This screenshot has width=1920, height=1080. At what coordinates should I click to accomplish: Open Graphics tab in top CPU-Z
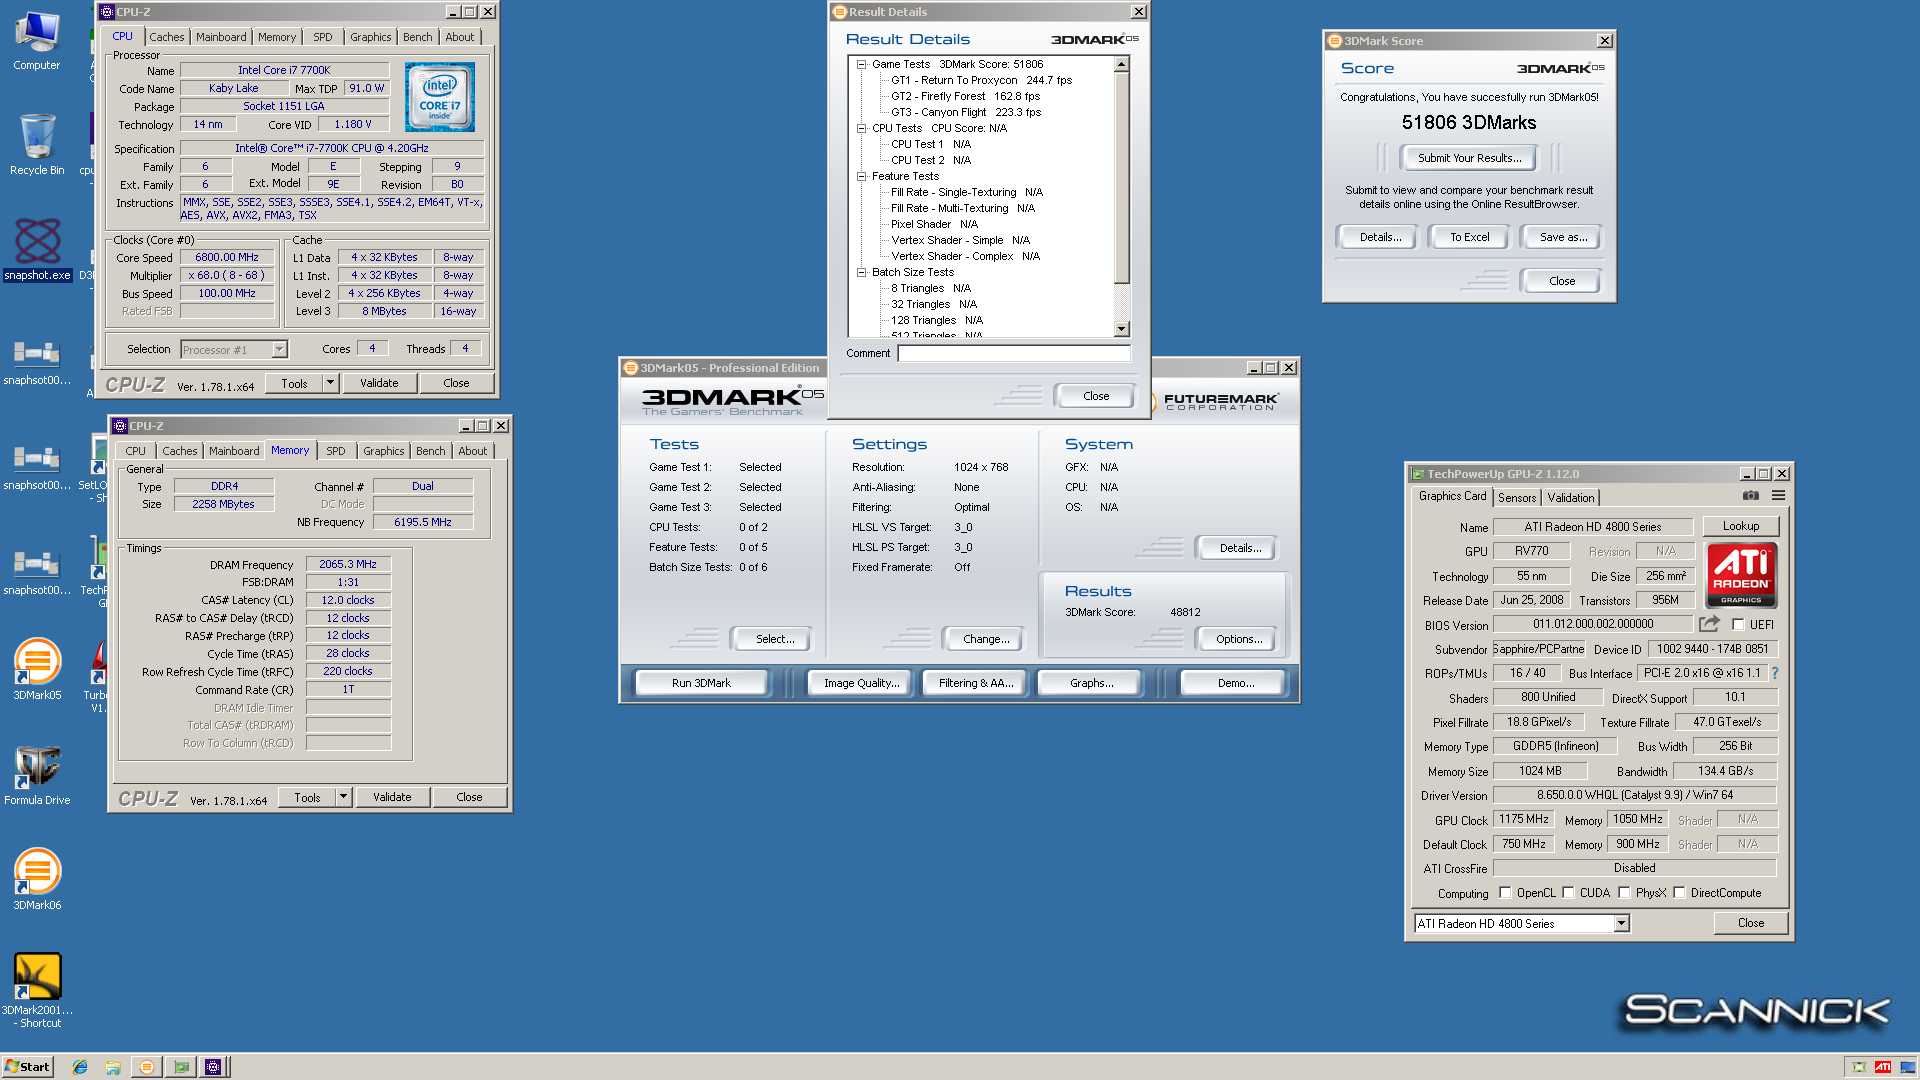(371, 37)
